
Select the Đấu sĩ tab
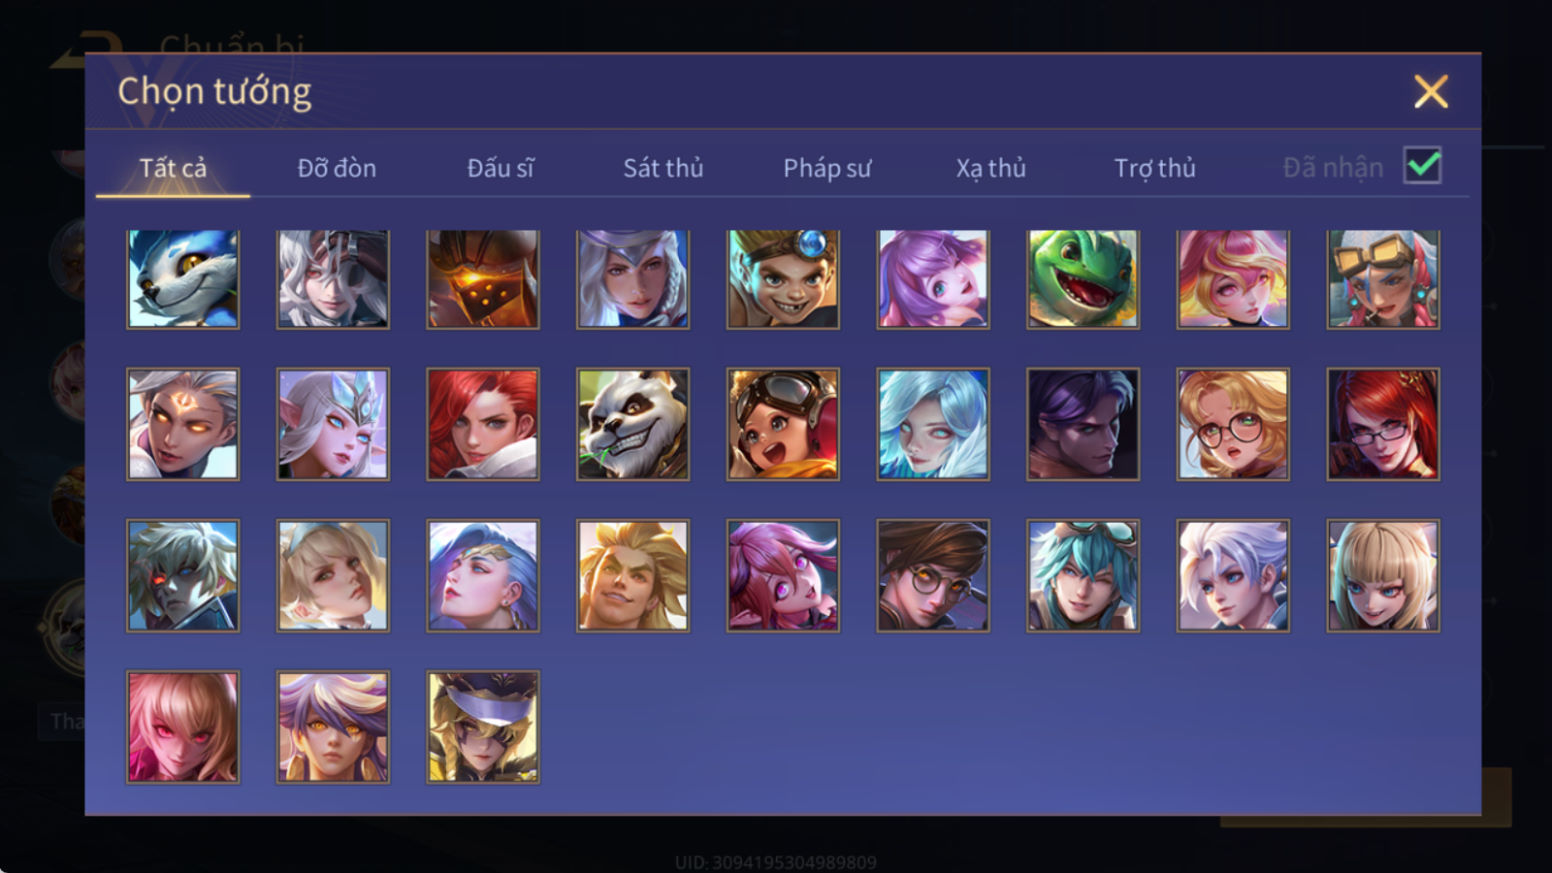pos(500,168)
